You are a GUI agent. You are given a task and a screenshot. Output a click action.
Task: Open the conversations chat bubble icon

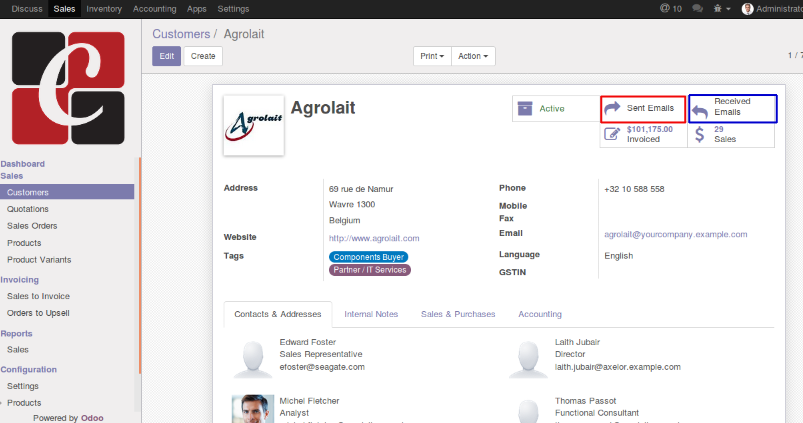coord(698,8)
